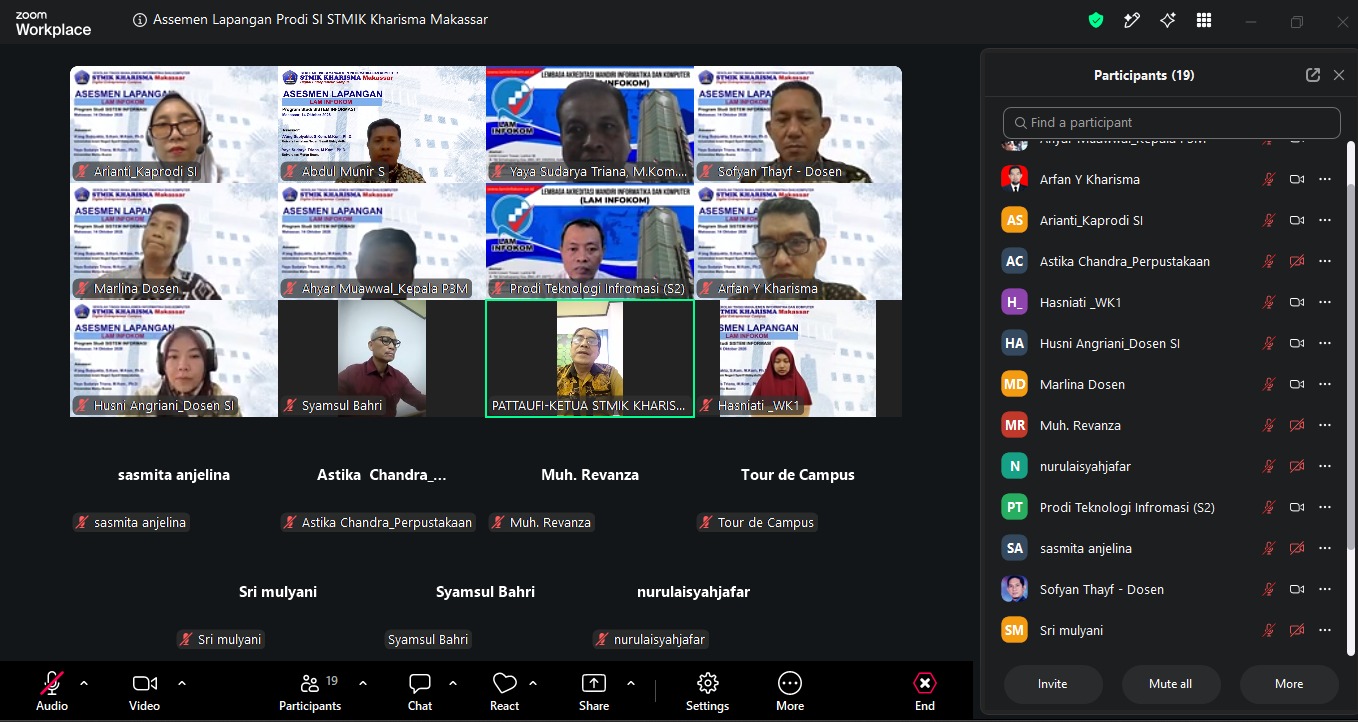
Task: Click camera-off icon for Muh. Revanza
Action: tap(1297, 425)
